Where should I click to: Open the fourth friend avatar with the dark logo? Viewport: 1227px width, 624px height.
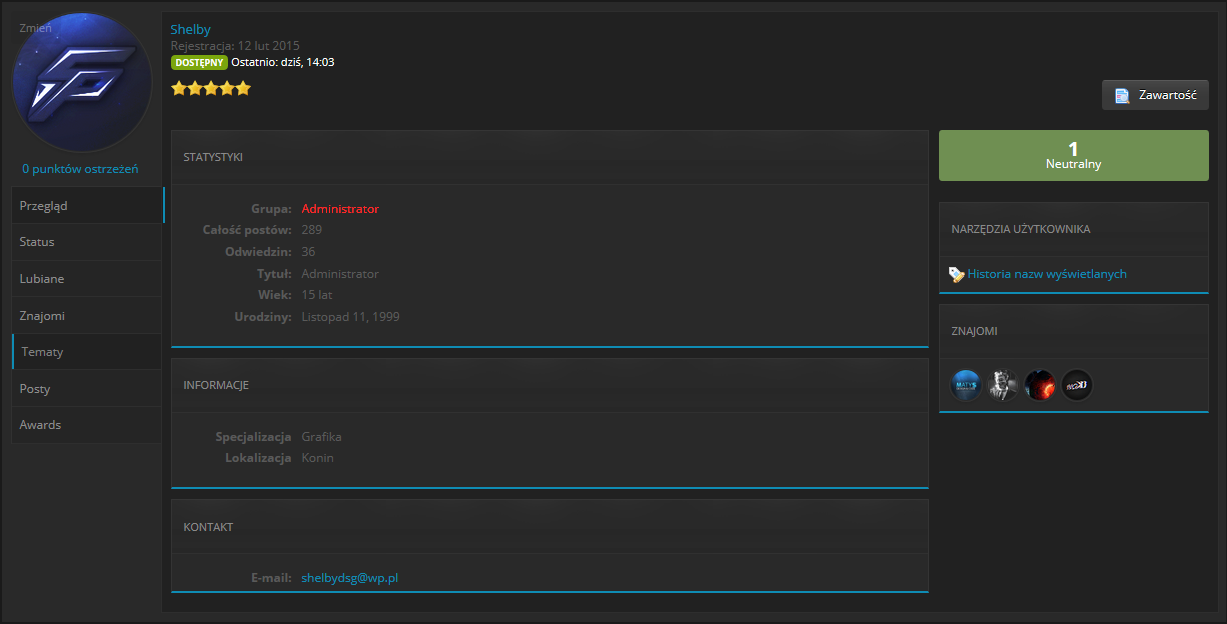1077,385
